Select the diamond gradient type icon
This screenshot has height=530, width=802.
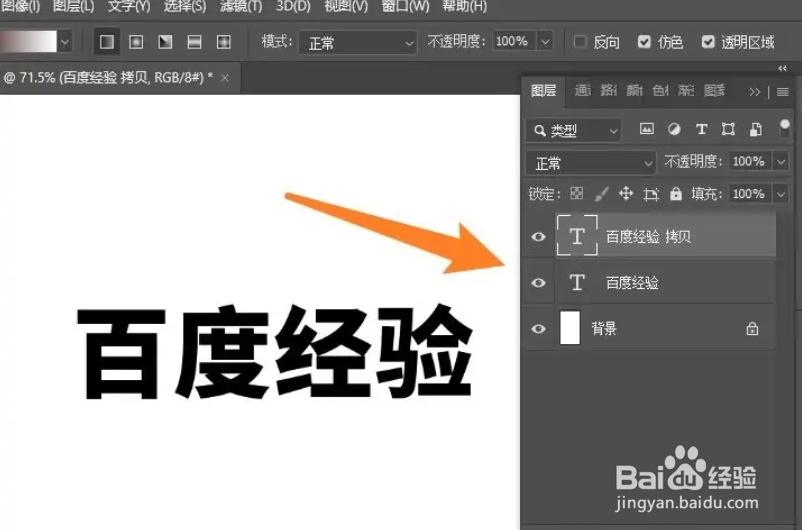(224, 41)
